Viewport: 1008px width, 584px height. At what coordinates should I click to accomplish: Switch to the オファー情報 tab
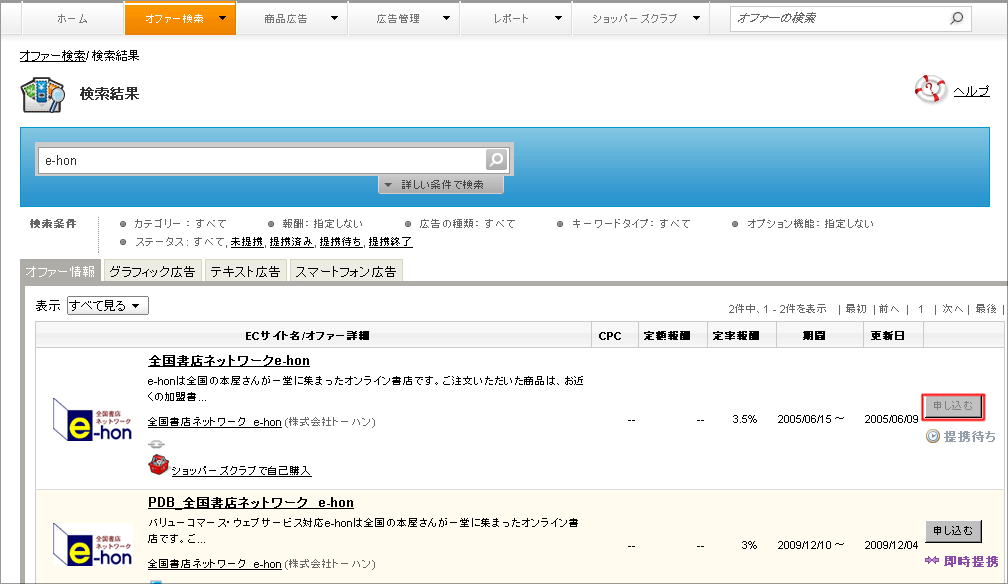pos(60,271)
